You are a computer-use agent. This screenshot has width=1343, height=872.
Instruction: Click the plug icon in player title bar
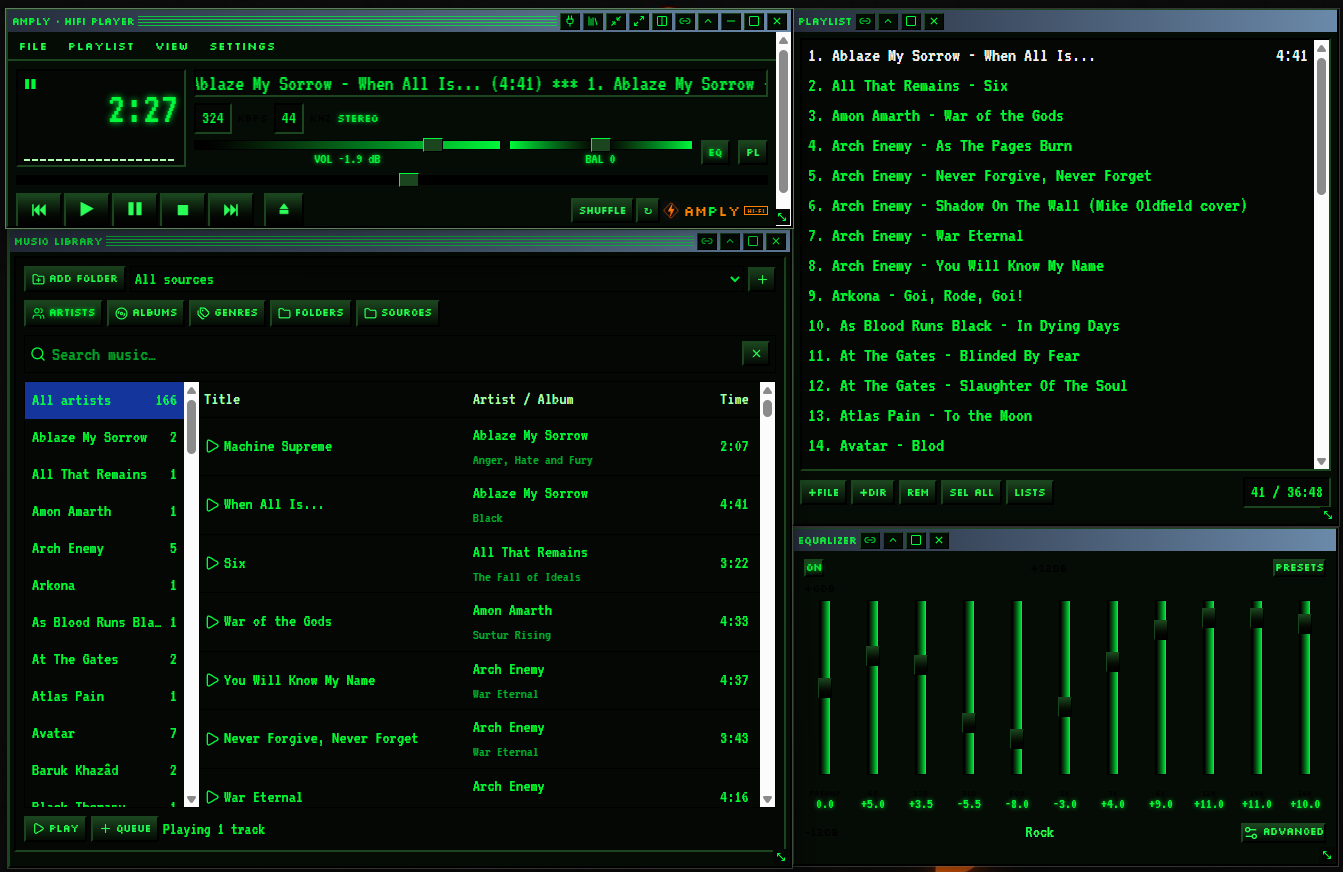coord(570,21)
